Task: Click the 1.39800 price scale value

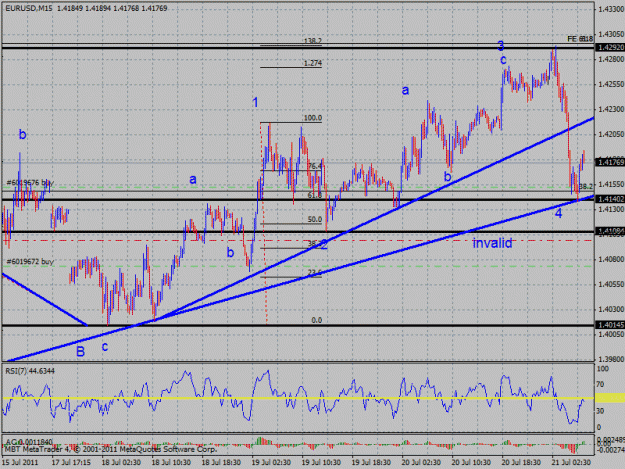Action: (x=611, y=359)
